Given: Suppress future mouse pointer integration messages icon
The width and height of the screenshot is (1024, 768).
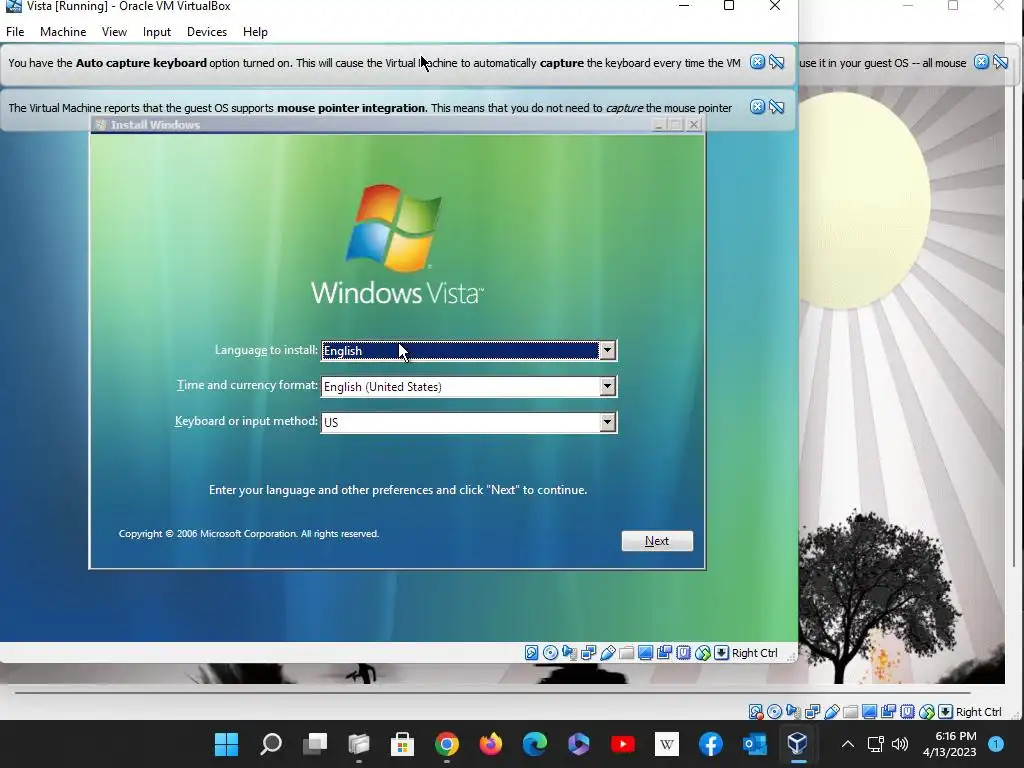Looking at the screenshot, I should 776,107.
